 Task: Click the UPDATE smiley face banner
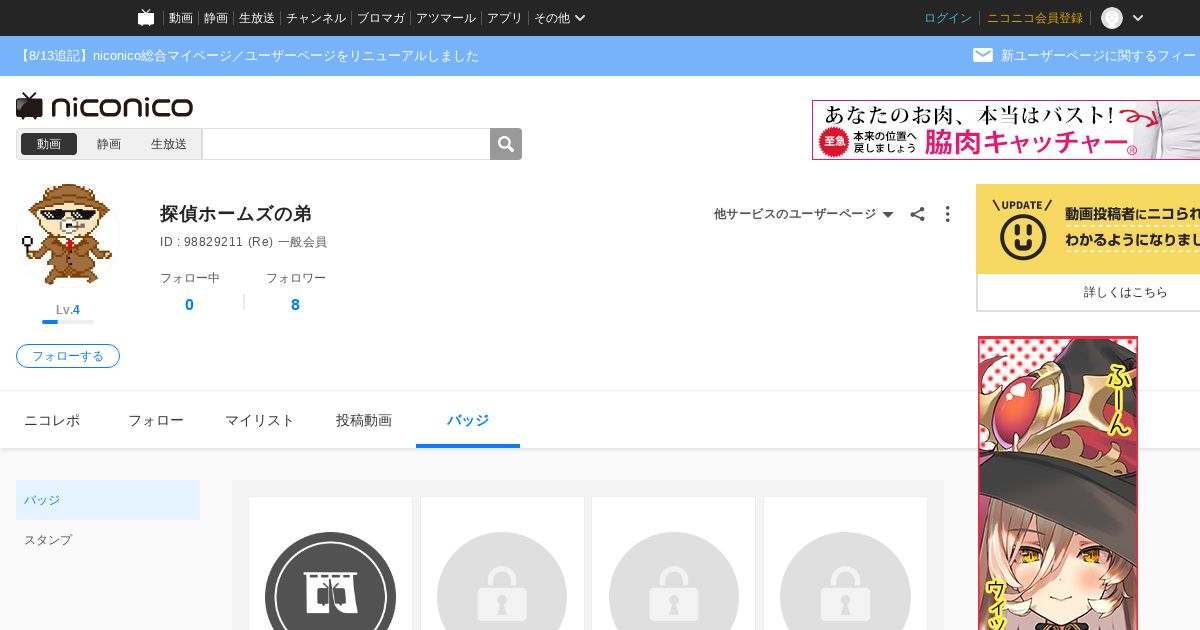tap(1088, 229)
